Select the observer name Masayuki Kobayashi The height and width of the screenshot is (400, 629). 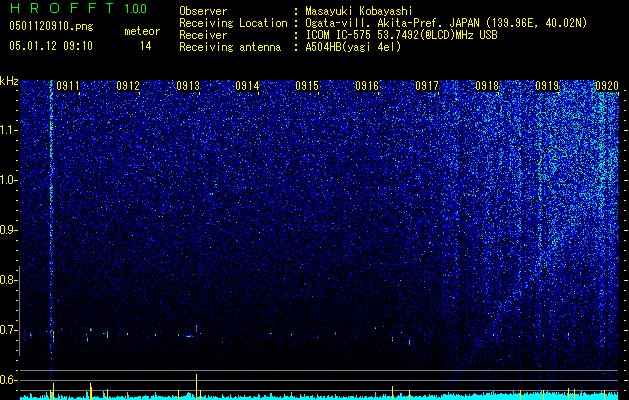(x=359, y=11)
